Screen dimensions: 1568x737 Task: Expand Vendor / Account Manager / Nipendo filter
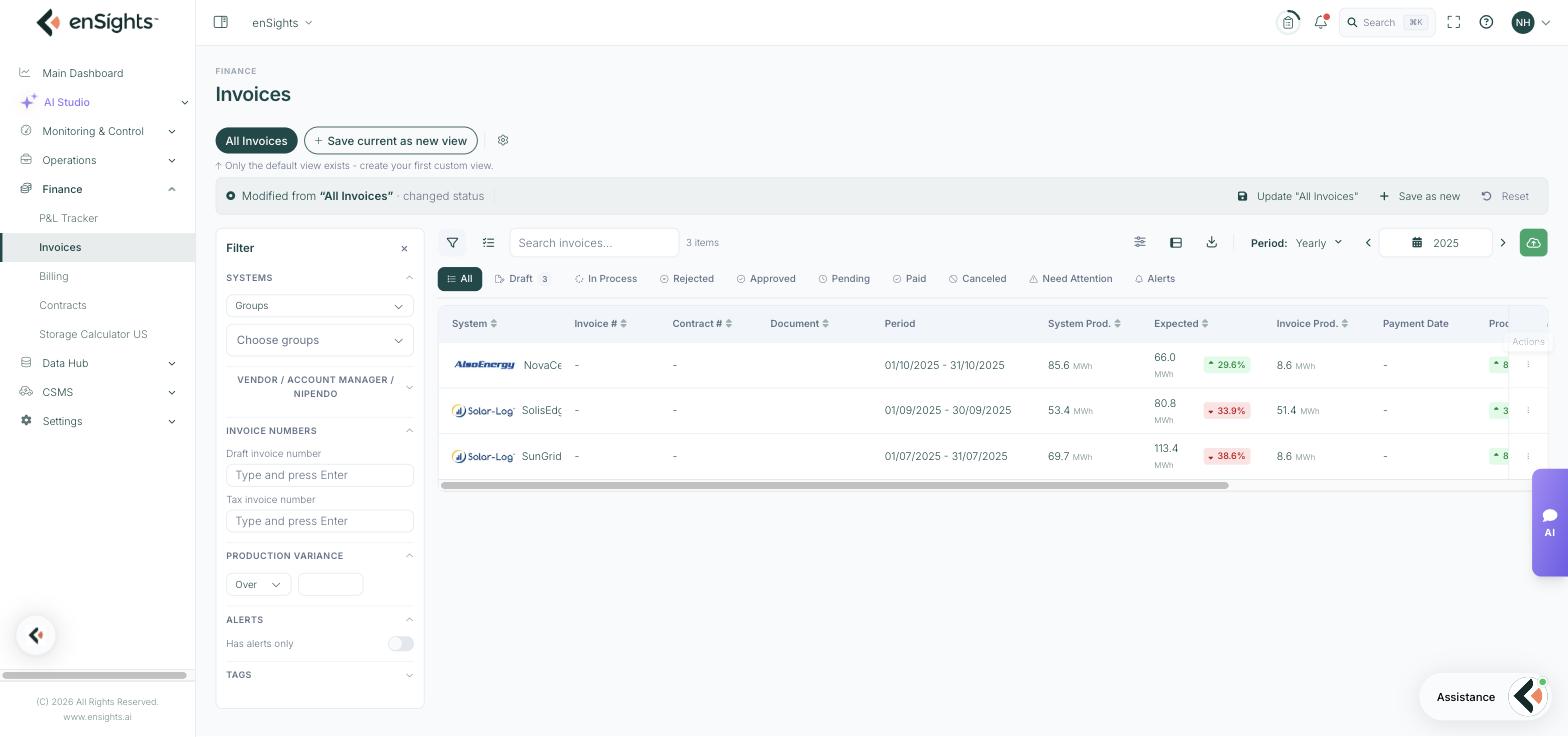pos(320,387)
